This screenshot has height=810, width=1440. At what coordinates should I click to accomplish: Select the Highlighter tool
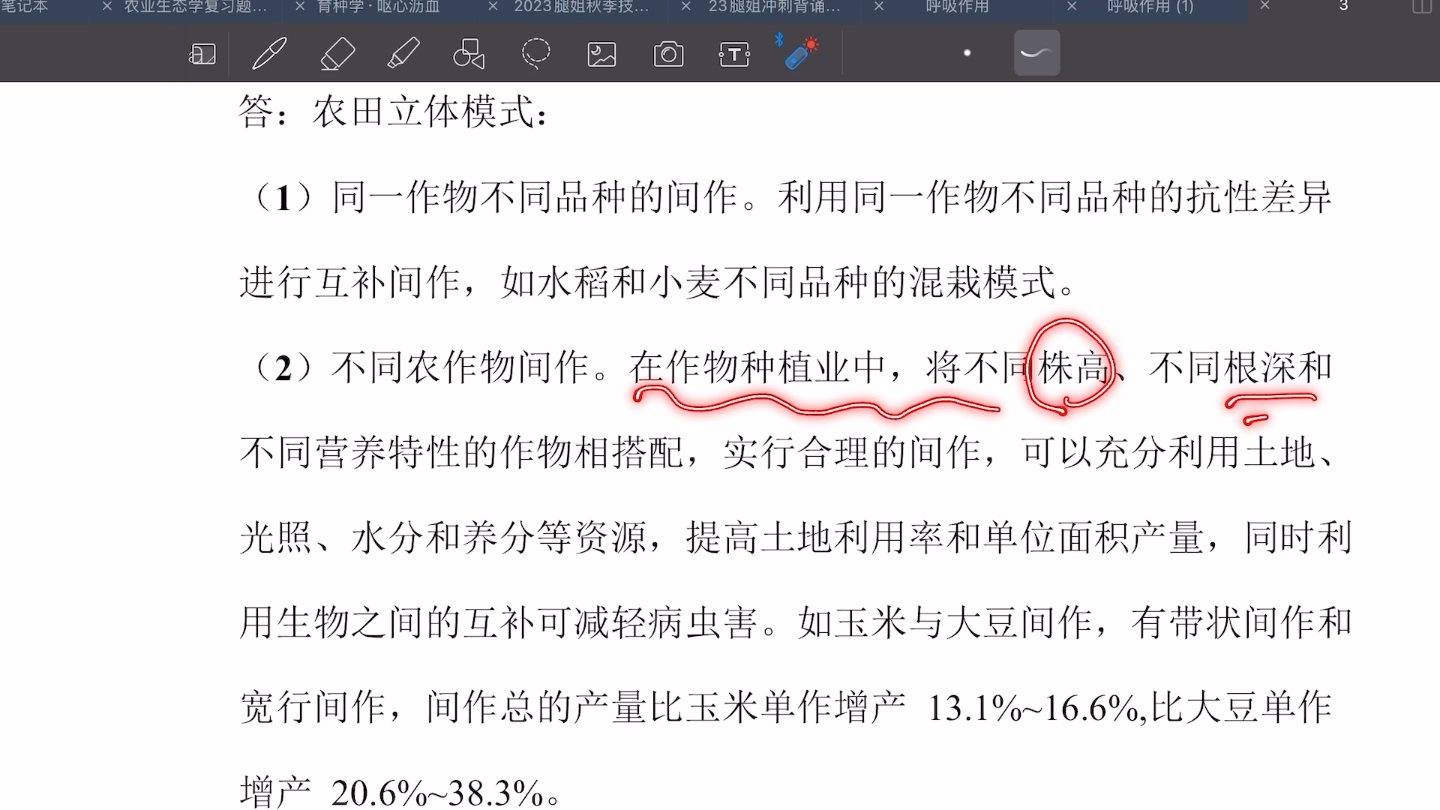403,53
